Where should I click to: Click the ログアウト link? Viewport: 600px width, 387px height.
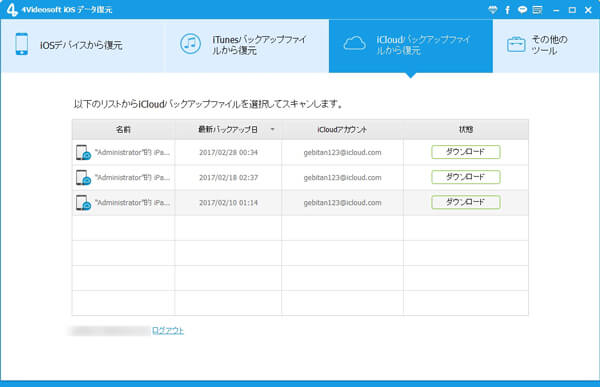point(168,330)
